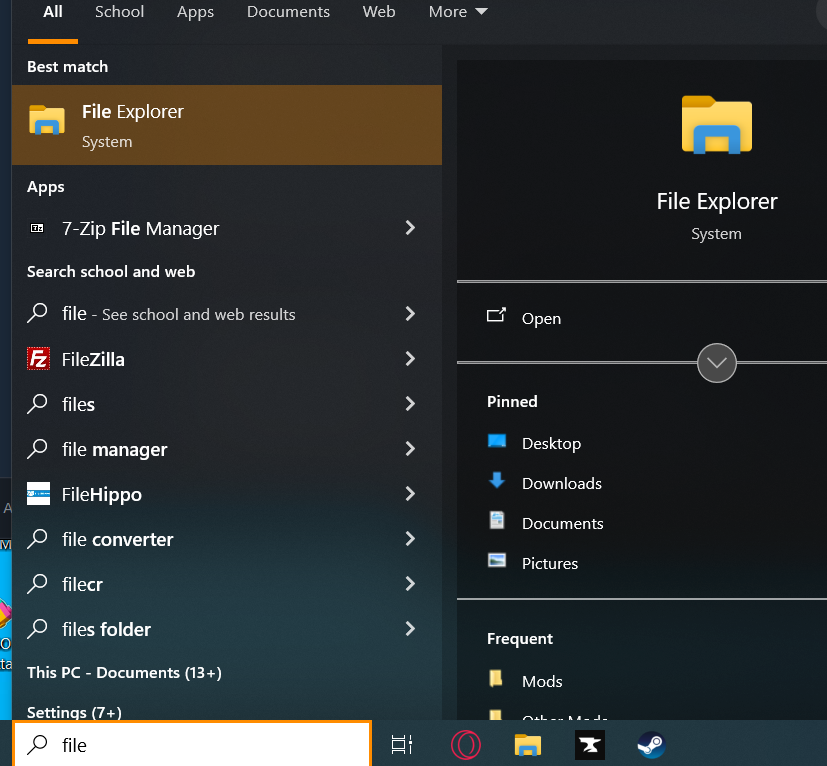Expand 7-Zip File Manager options arrow
Image resolution: width=827 pixels, height=766 pixels.
point(410,228)
